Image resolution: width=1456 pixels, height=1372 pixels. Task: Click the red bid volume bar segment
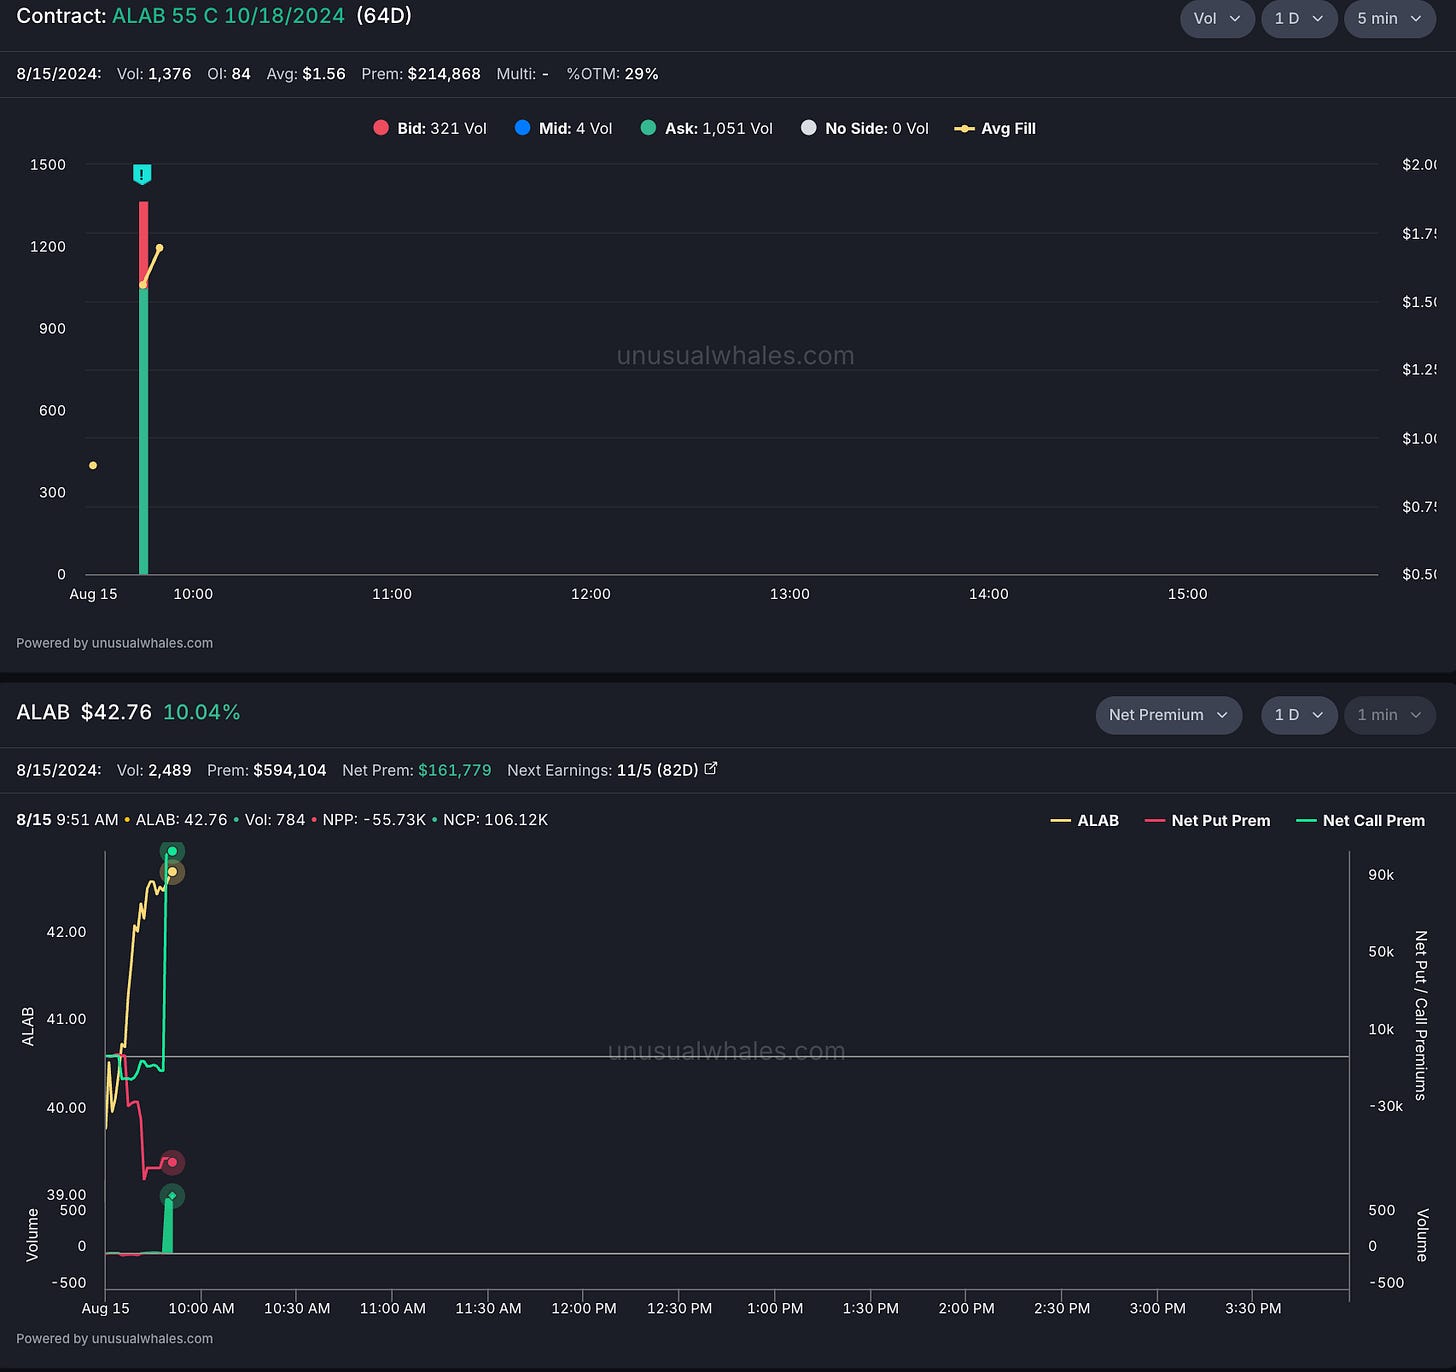[x=143, y=244]
